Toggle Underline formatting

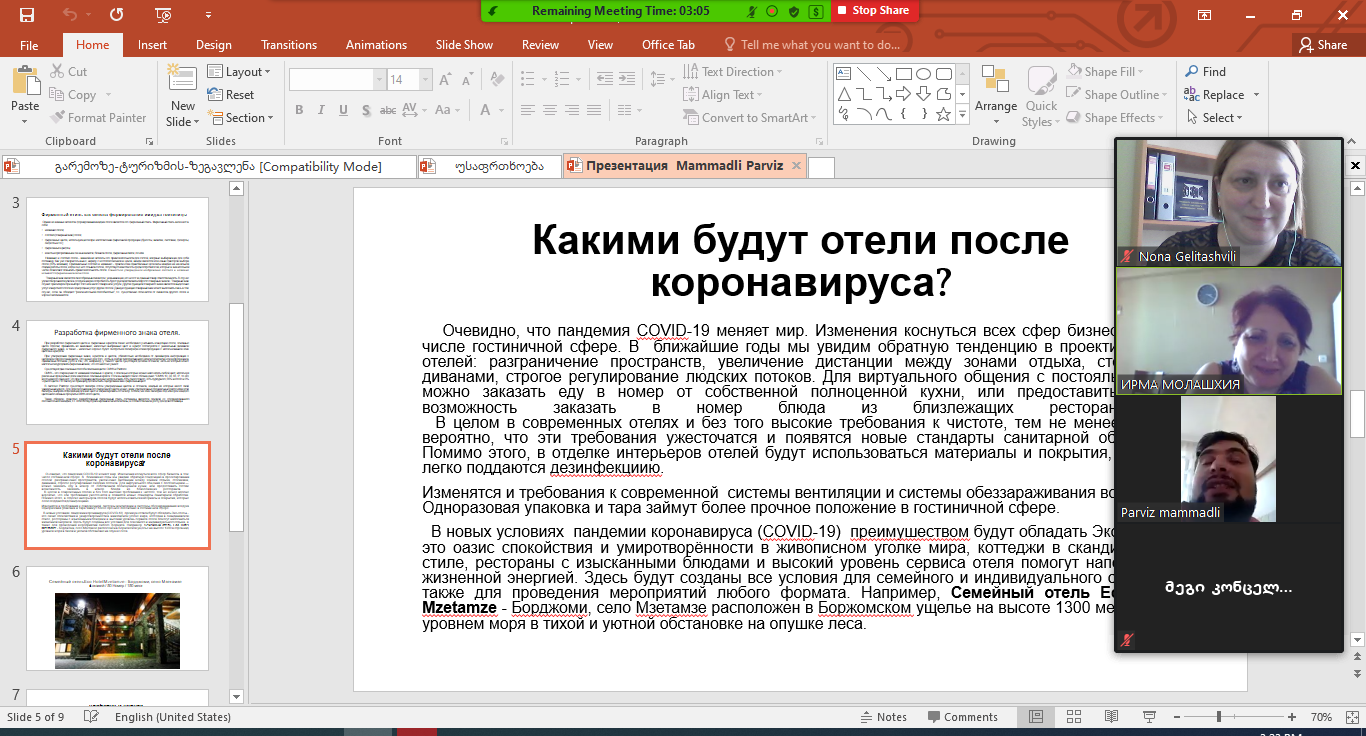tap(343, 110)
